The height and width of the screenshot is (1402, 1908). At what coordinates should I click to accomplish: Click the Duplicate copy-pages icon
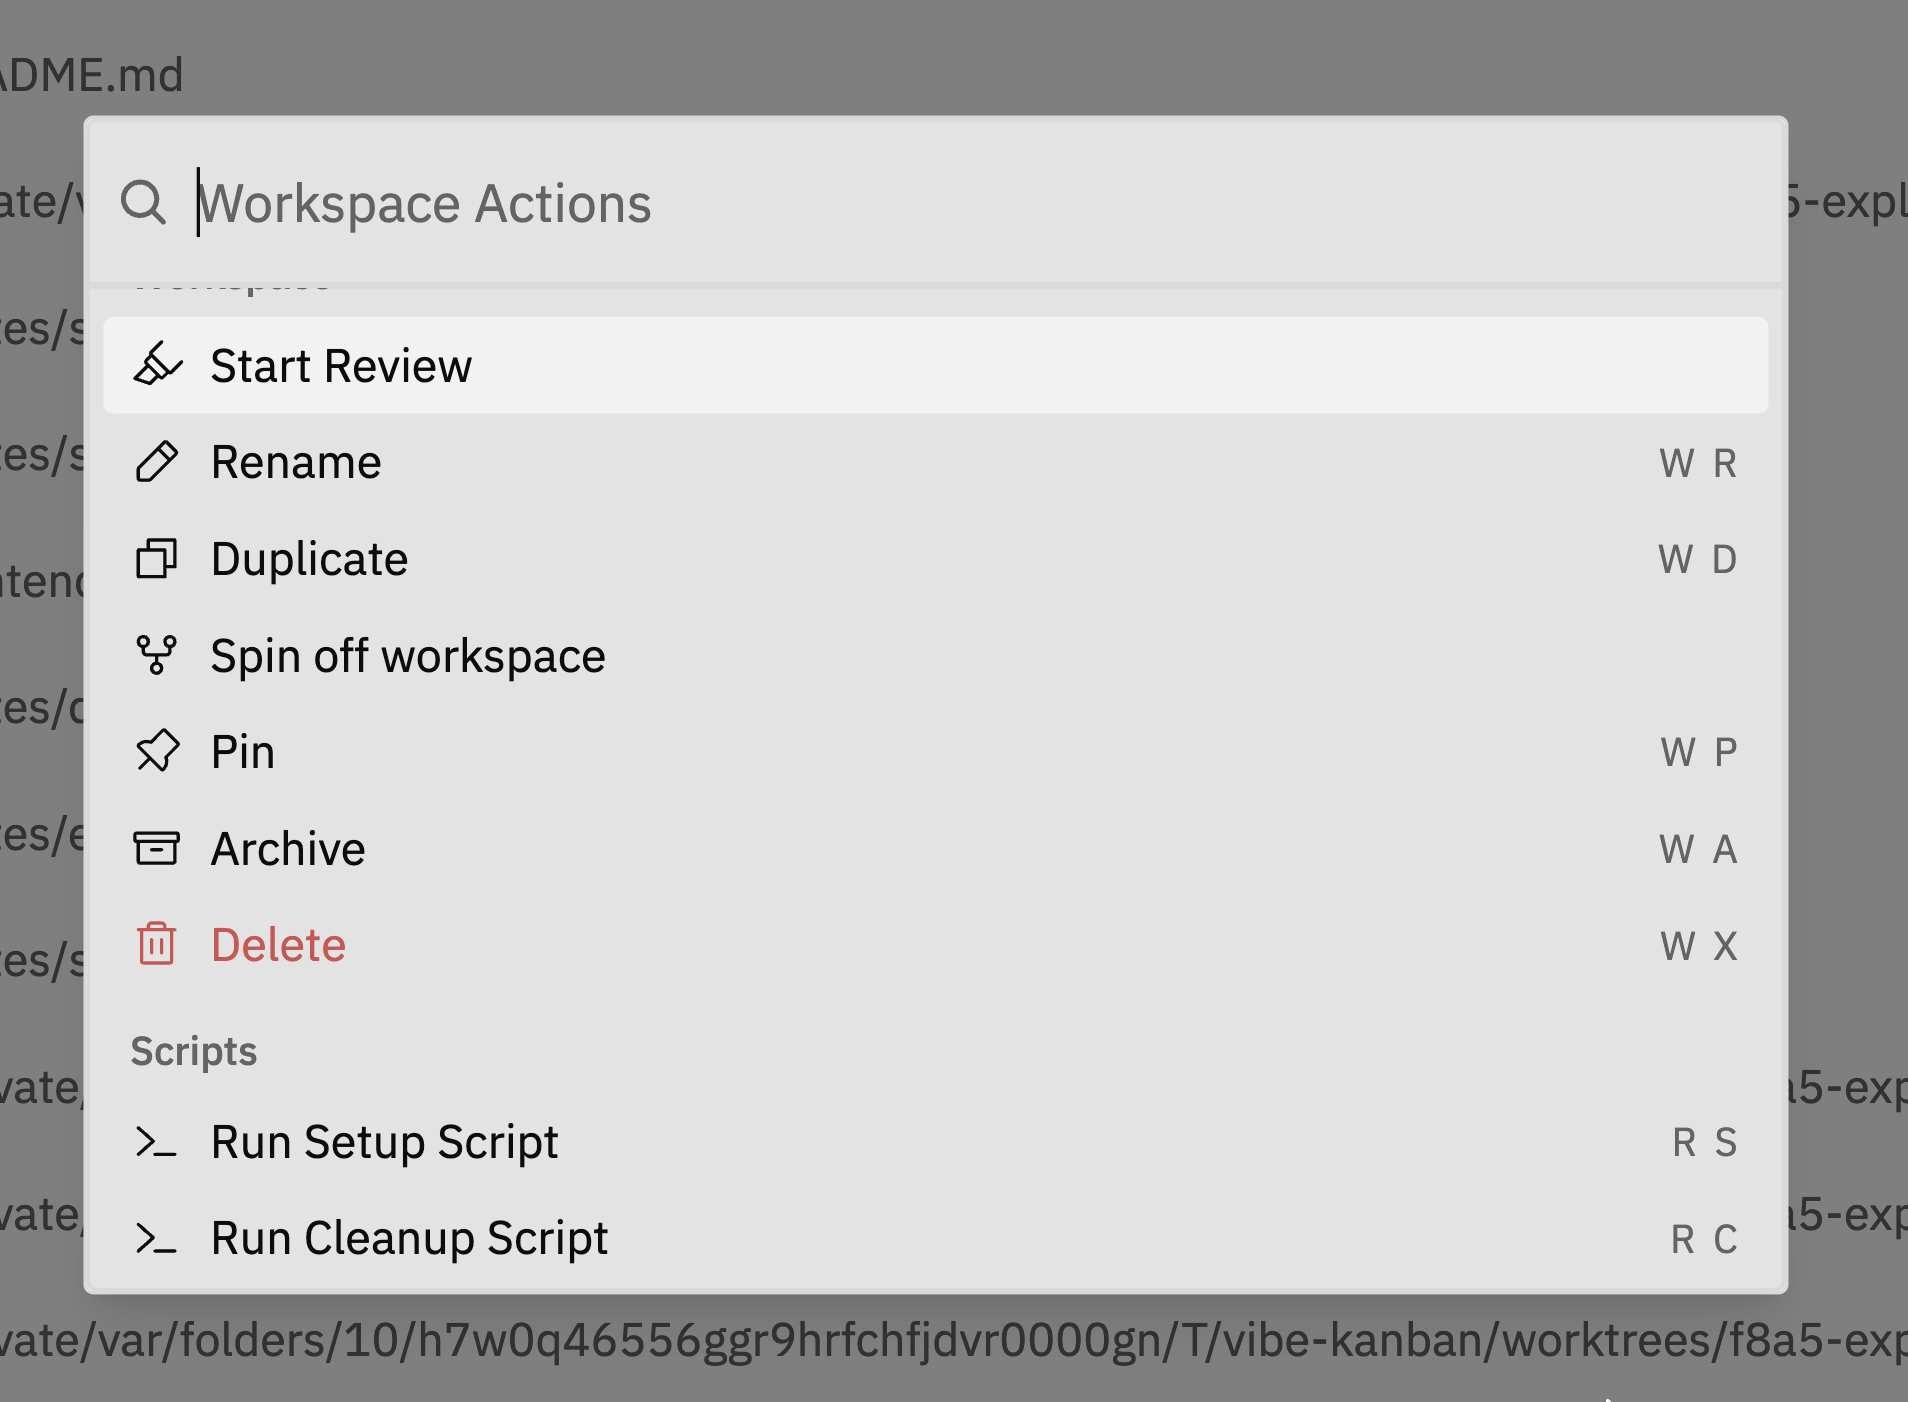coord(156,558)
